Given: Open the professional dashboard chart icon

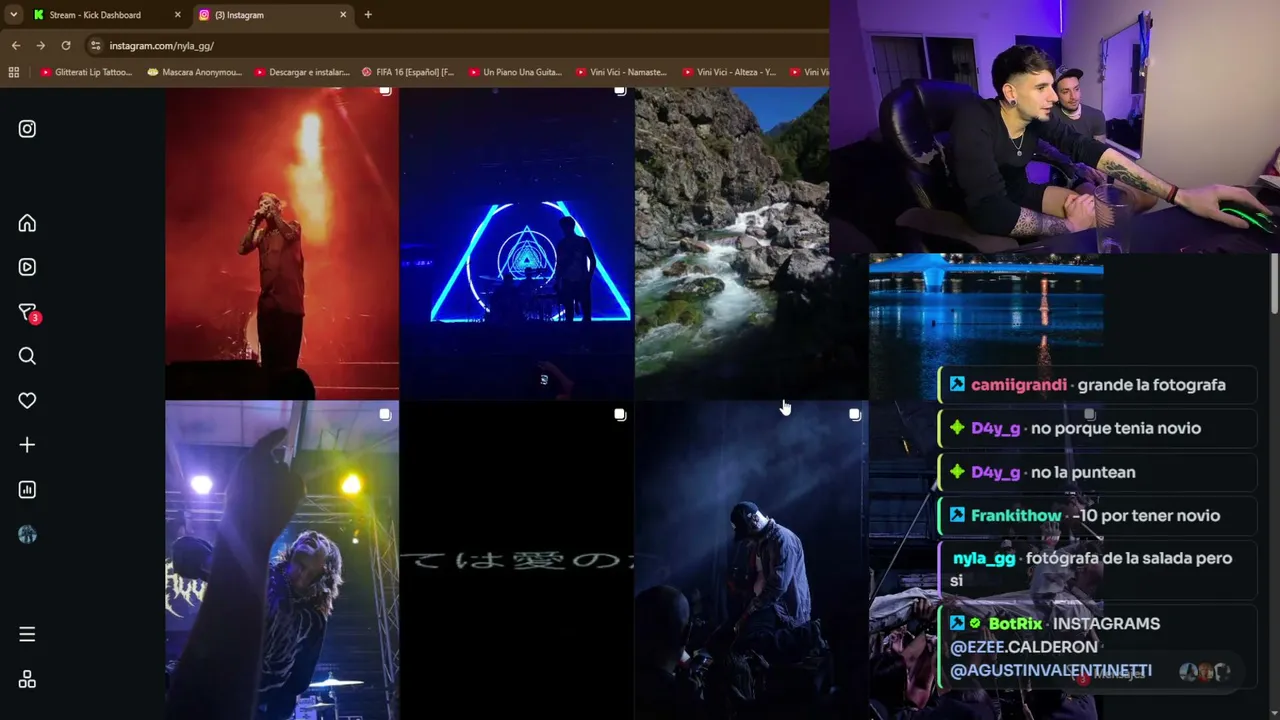Looking at the screenshot, I should pos(27,490).
